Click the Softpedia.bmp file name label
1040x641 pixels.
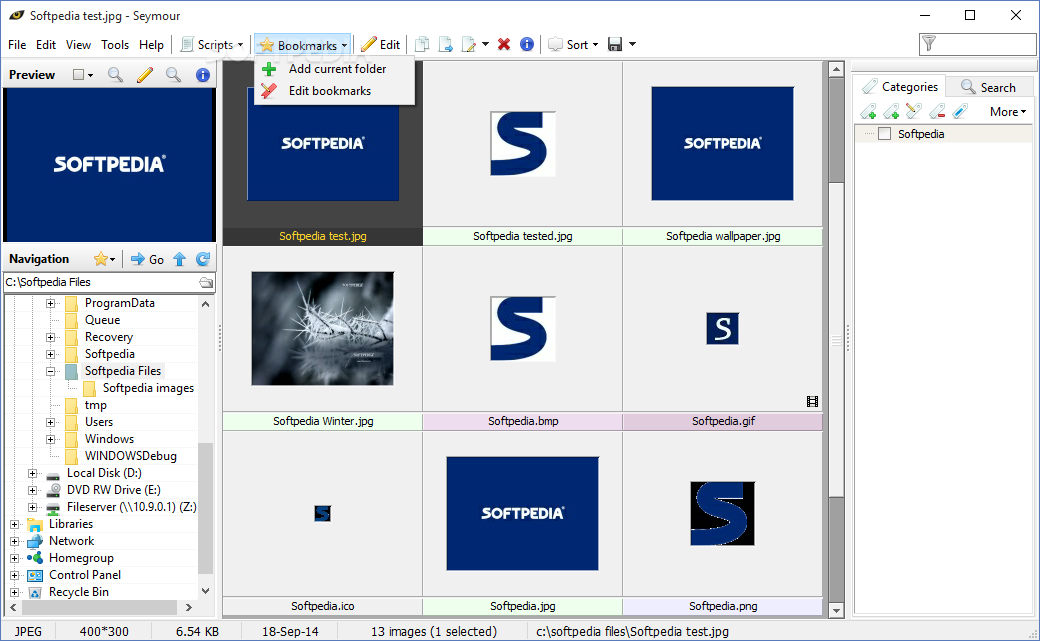tap(523, 421)
